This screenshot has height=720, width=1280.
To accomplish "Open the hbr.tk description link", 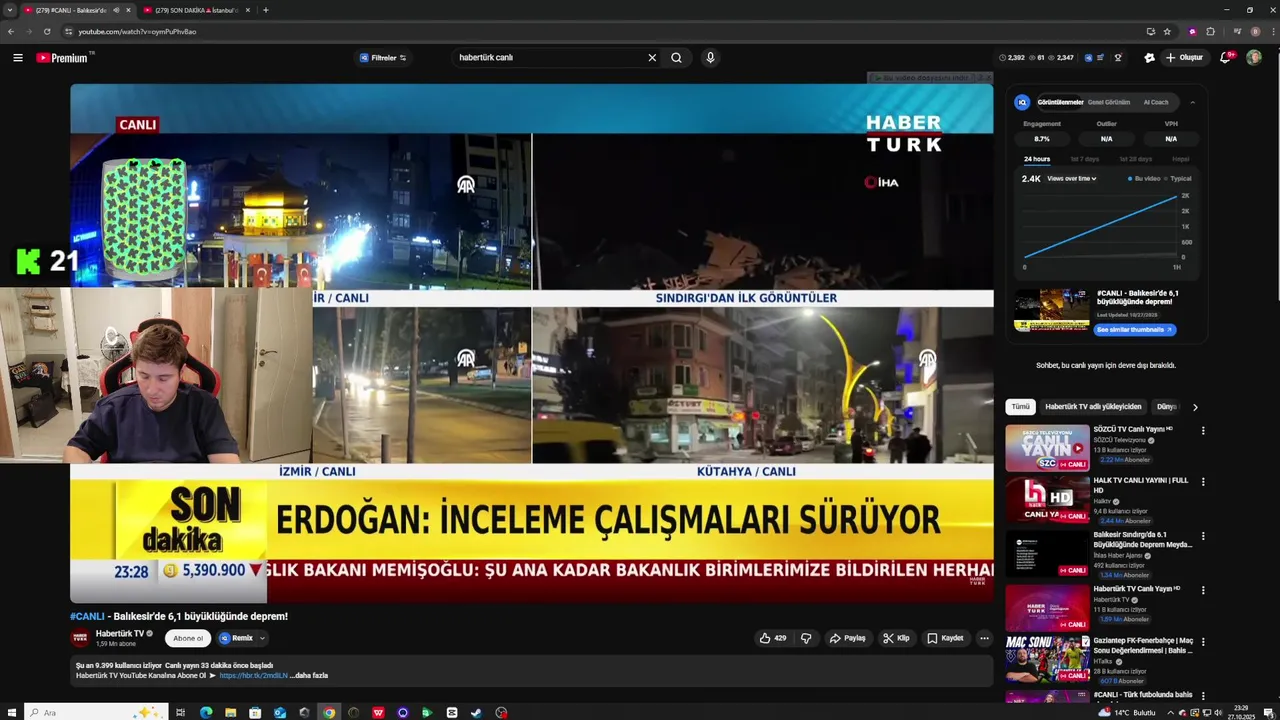I will (x=253, y=676).
